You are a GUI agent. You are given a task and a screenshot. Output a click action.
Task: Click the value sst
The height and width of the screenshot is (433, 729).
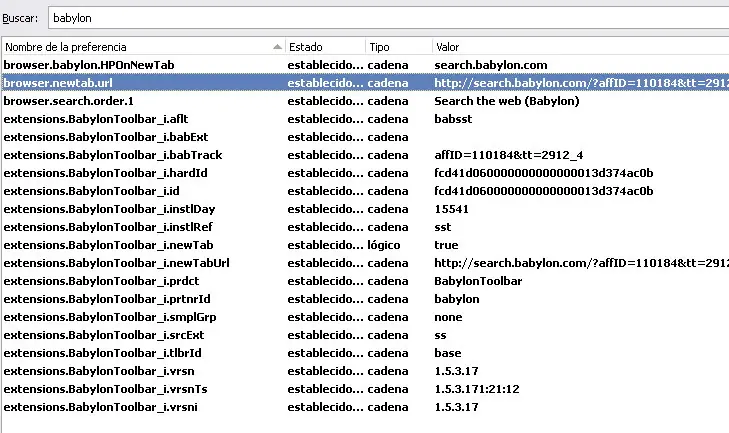point(443,227)
